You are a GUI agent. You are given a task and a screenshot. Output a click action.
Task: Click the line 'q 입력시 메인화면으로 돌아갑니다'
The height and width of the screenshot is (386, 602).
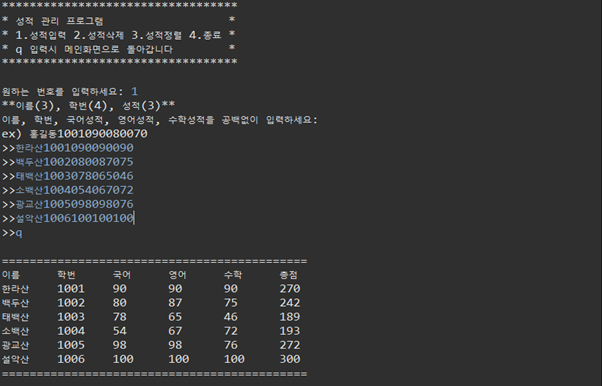coord(94,50)
